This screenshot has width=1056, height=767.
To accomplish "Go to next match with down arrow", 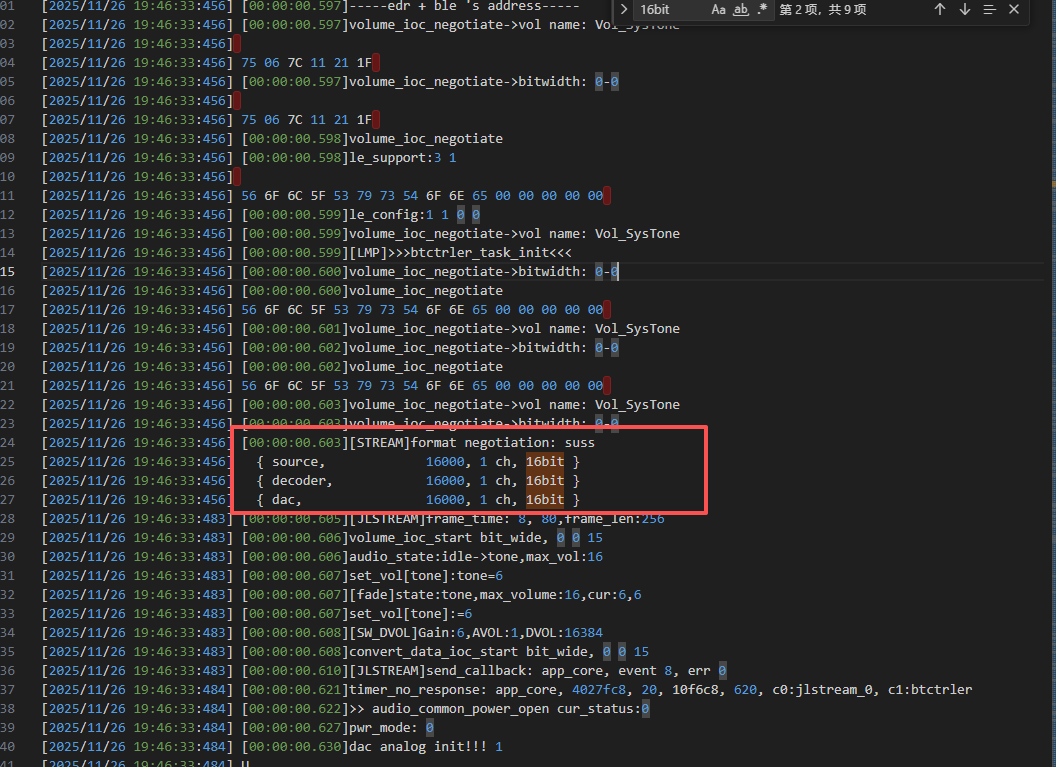I will [x=964, y=9].
